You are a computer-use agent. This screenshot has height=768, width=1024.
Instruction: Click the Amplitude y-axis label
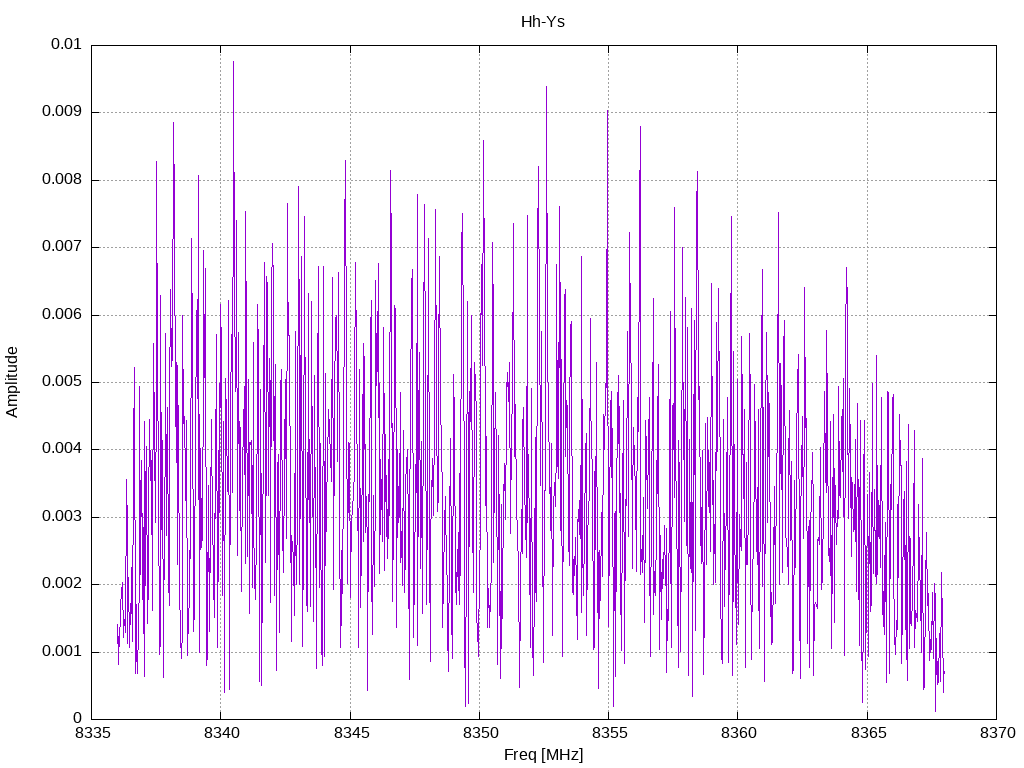click(x=12, y=382)
